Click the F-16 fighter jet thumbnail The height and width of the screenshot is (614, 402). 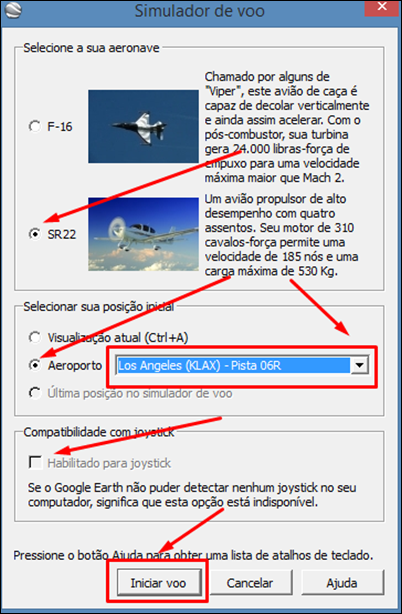tap(143, 126)
